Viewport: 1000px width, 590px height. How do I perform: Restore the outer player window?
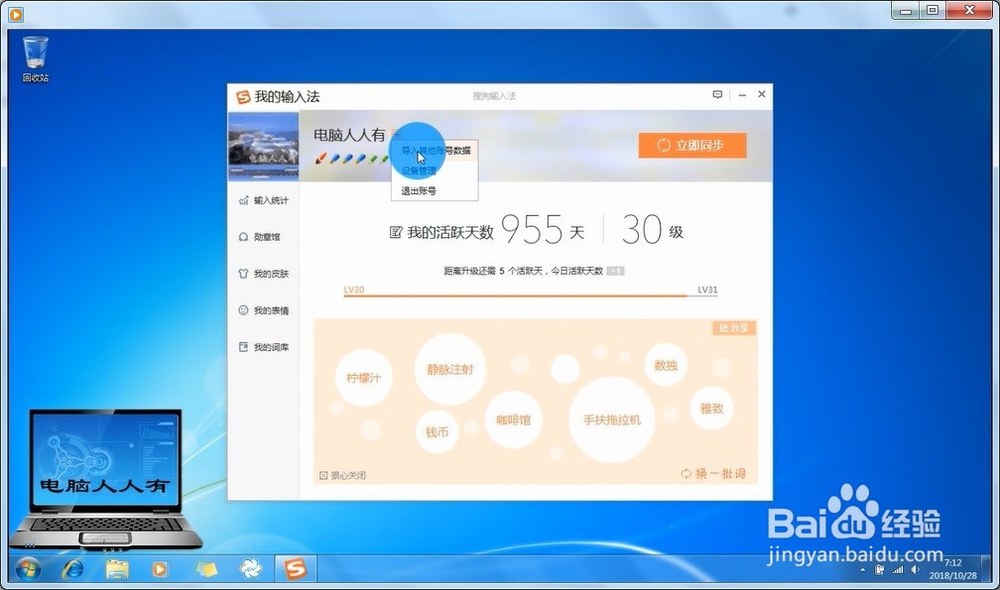pyautogui.click(x=932, y=11)
